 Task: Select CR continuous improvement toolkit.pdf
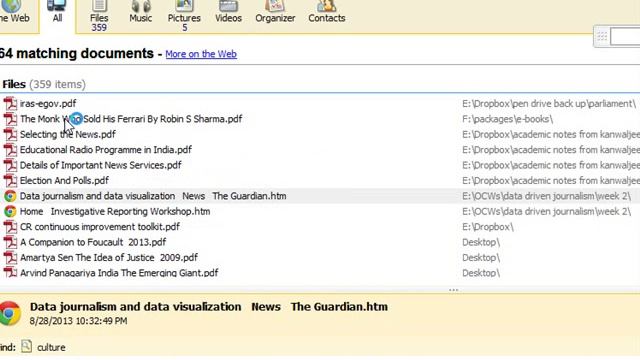click(100, 227)
